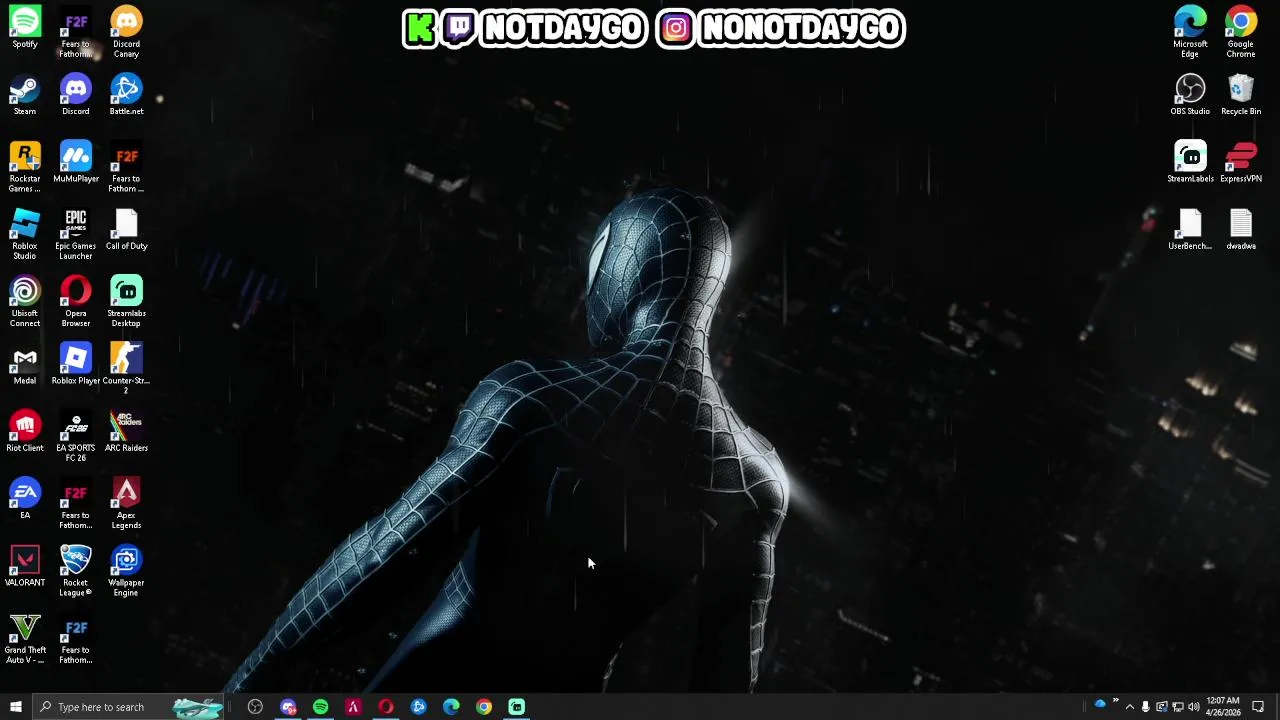Open OneDrive cloud icon in tray
This screenshot has height=720, width=1280.
click(x=1100, y=705)
